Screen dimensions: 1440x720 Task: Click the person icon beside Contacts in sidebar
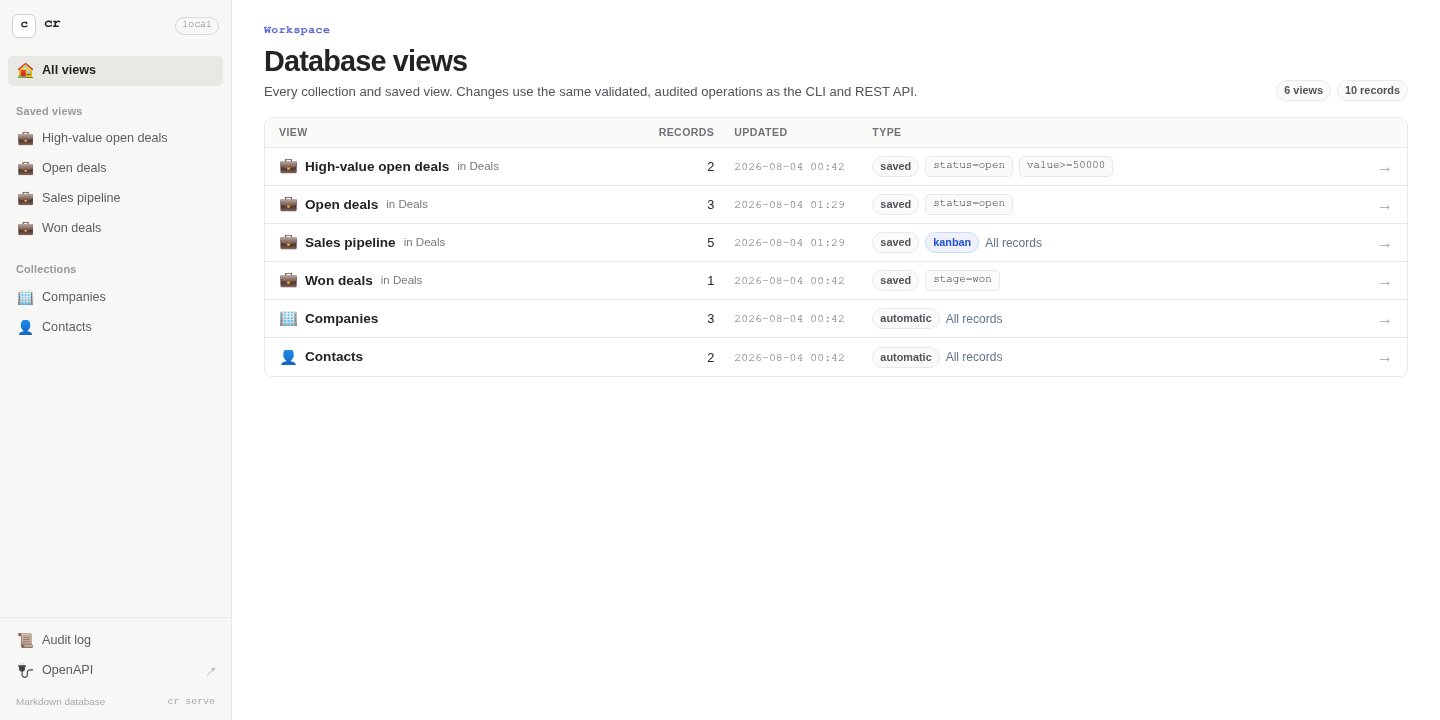coord(25,327)
